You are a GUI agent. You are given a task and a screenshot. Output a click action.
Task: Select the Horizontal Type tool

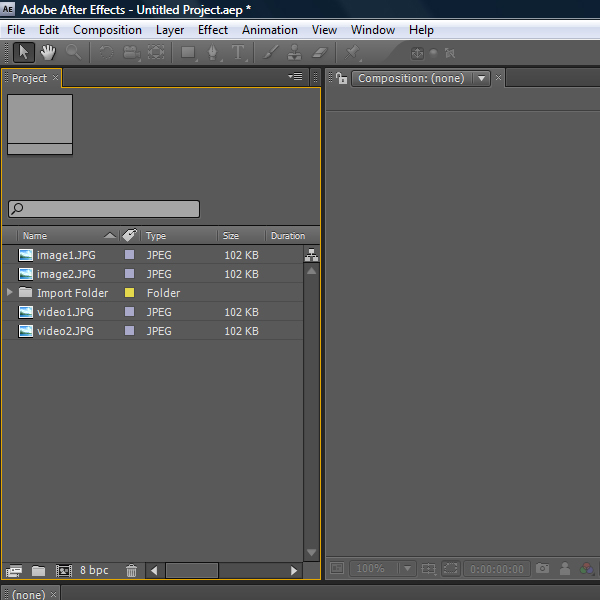[x=238, y=52]
